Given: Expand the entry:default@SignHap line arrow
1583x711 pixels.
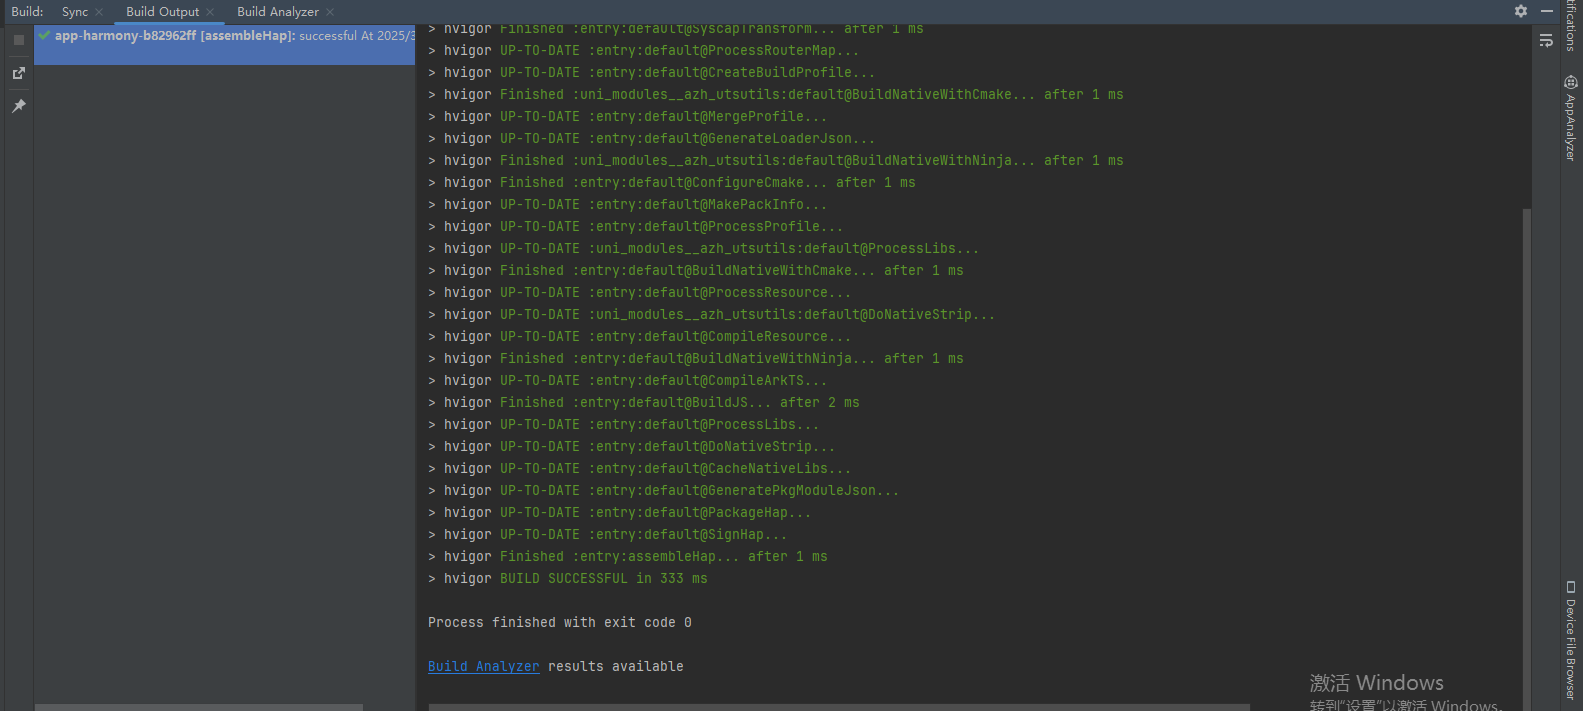Looking at the screenshot, I should coord(432,535).
